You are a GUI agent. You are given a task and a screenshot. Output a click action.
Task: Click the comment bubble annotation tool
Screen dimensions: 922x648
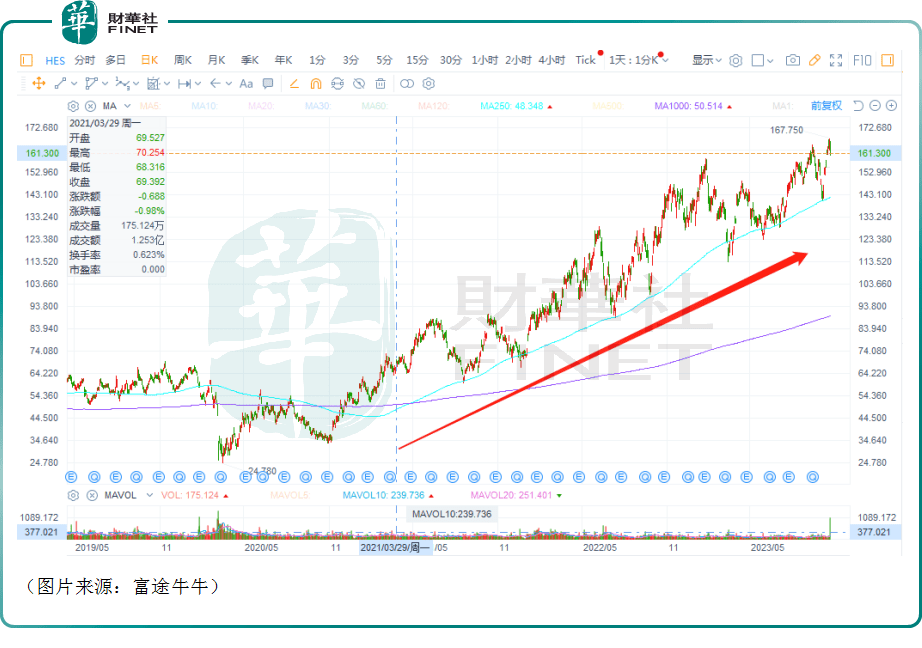(269, 84)
